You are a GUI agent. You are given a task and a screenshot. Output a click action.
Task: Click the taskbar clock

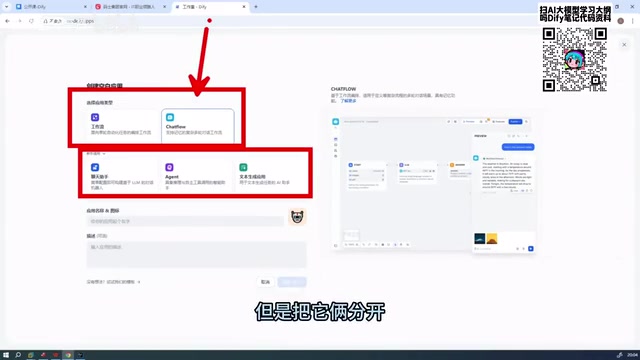[x=632, y=355]
